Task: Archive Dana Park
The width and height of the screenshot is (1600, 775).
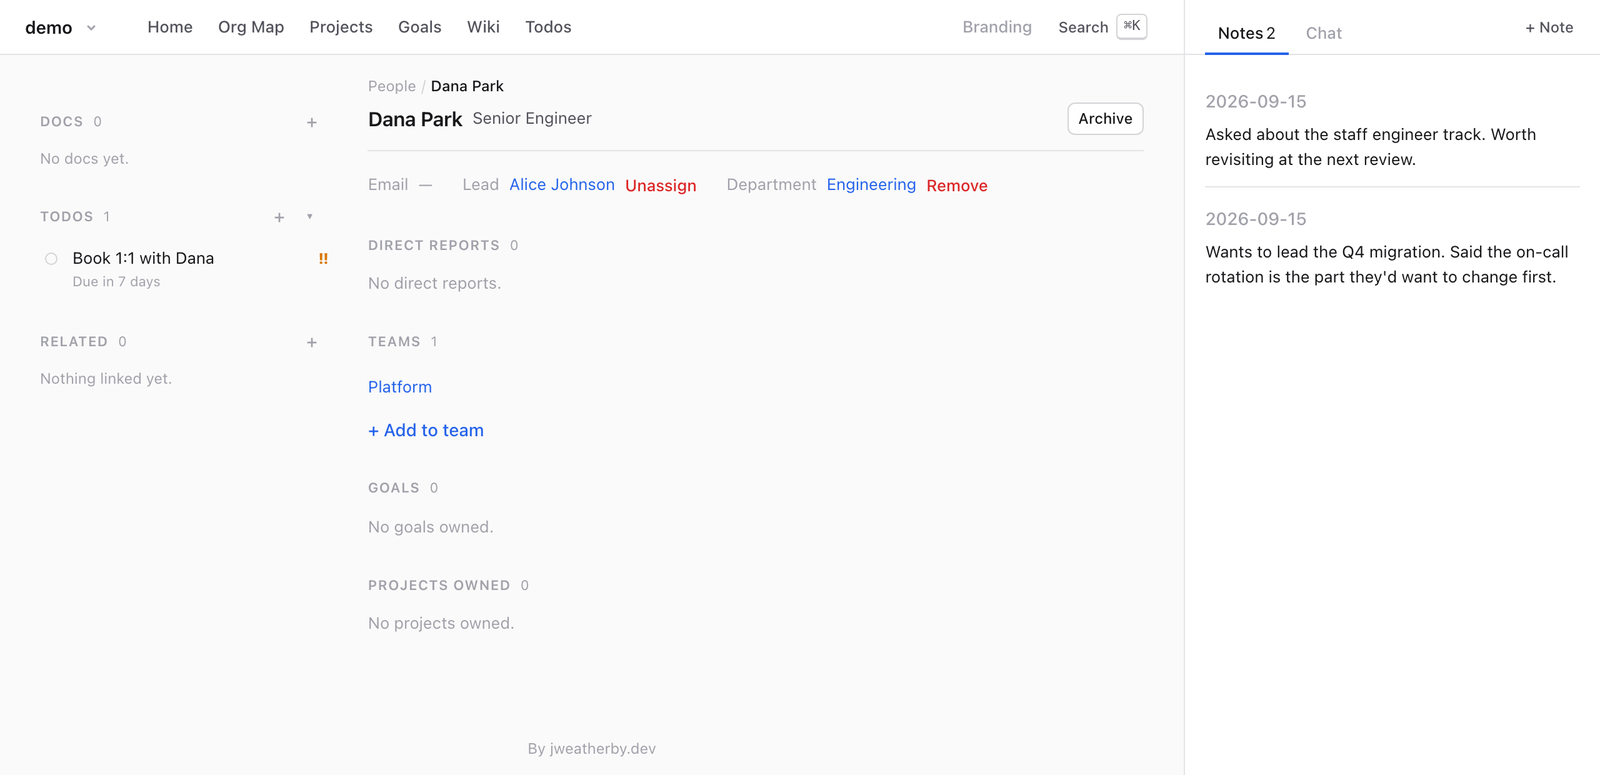Action: (1105, 119)
